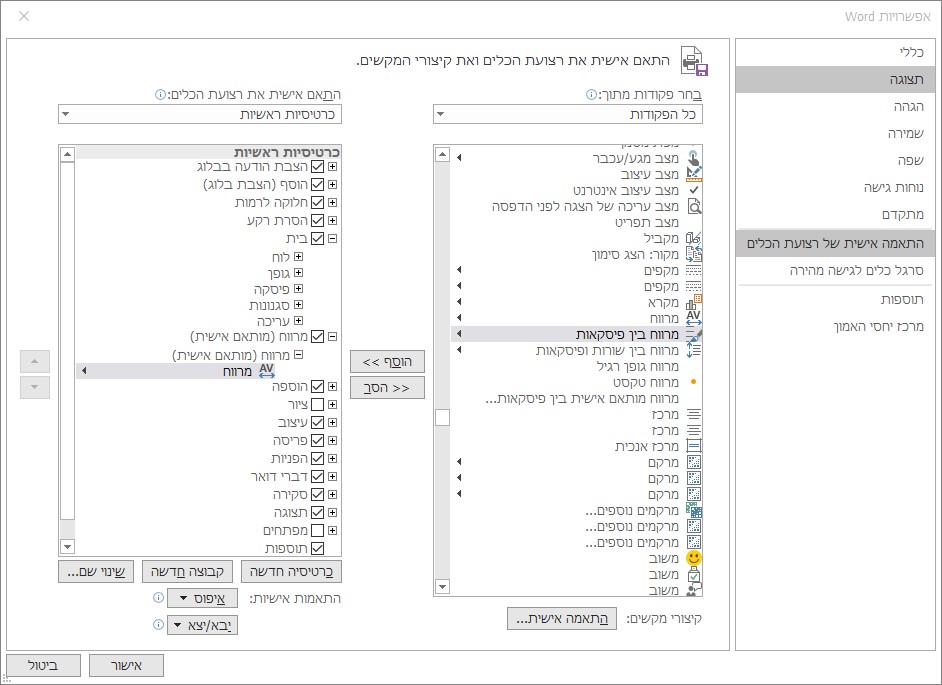Click commands list scroll down arrow
This screenshot has height=685, width=942.
click(442, 586)
